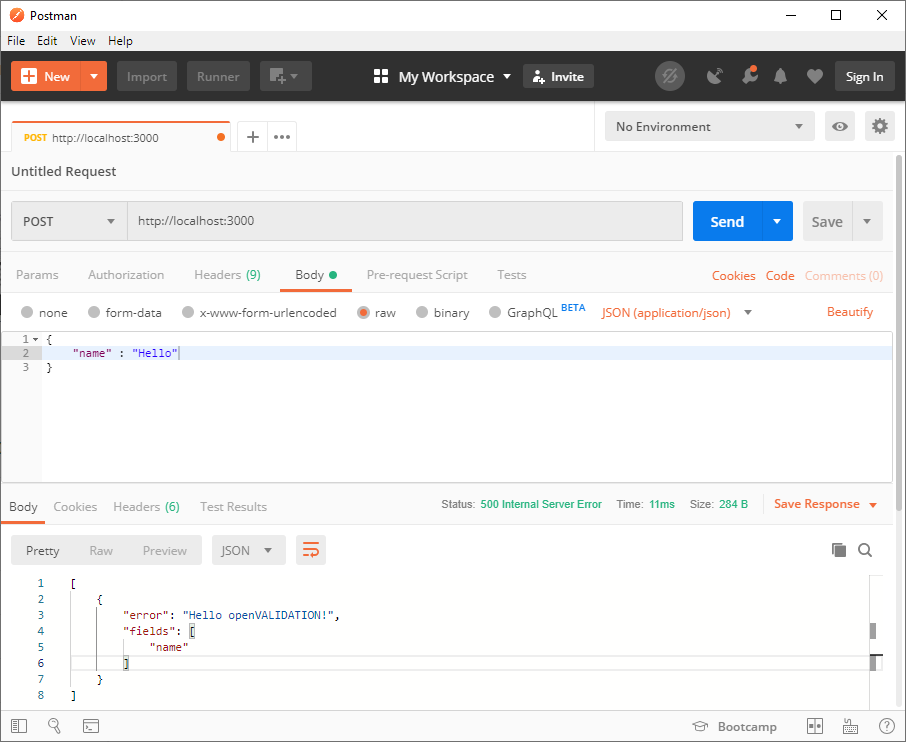Select the form-data radio button
Viewport: 906px width, 742px height.
[x=94, y=313]
